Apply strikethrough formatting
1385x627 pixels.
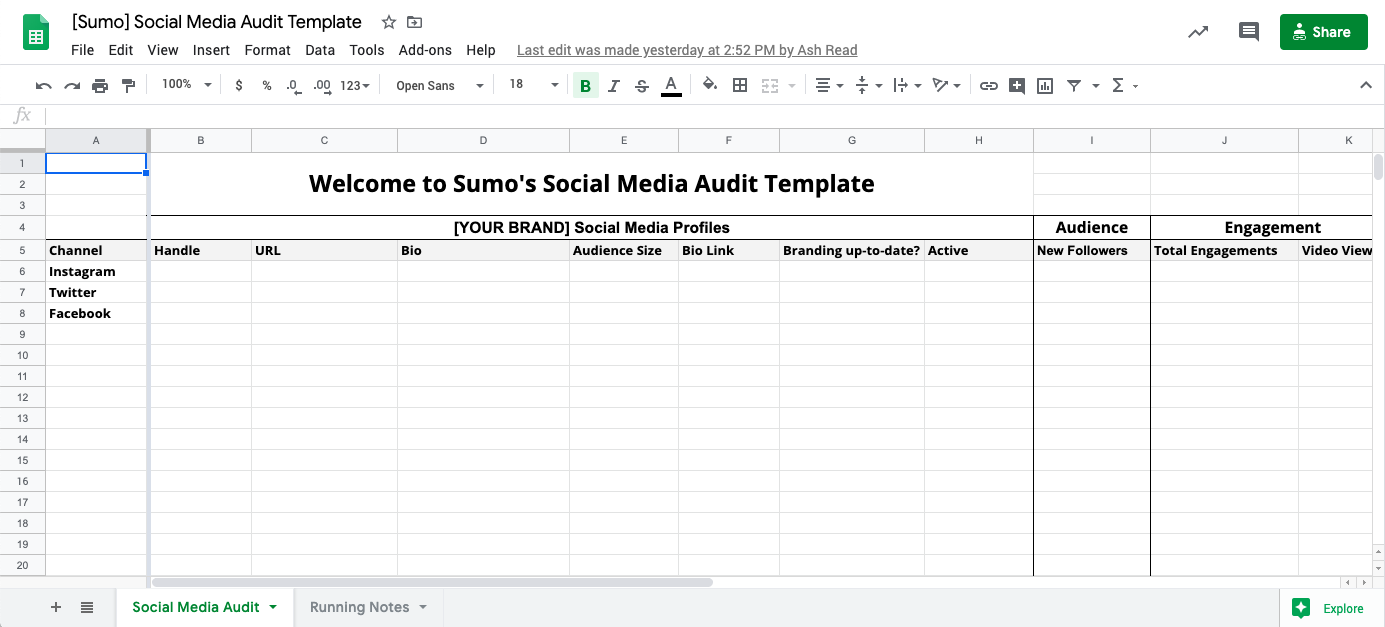(642, 86)
